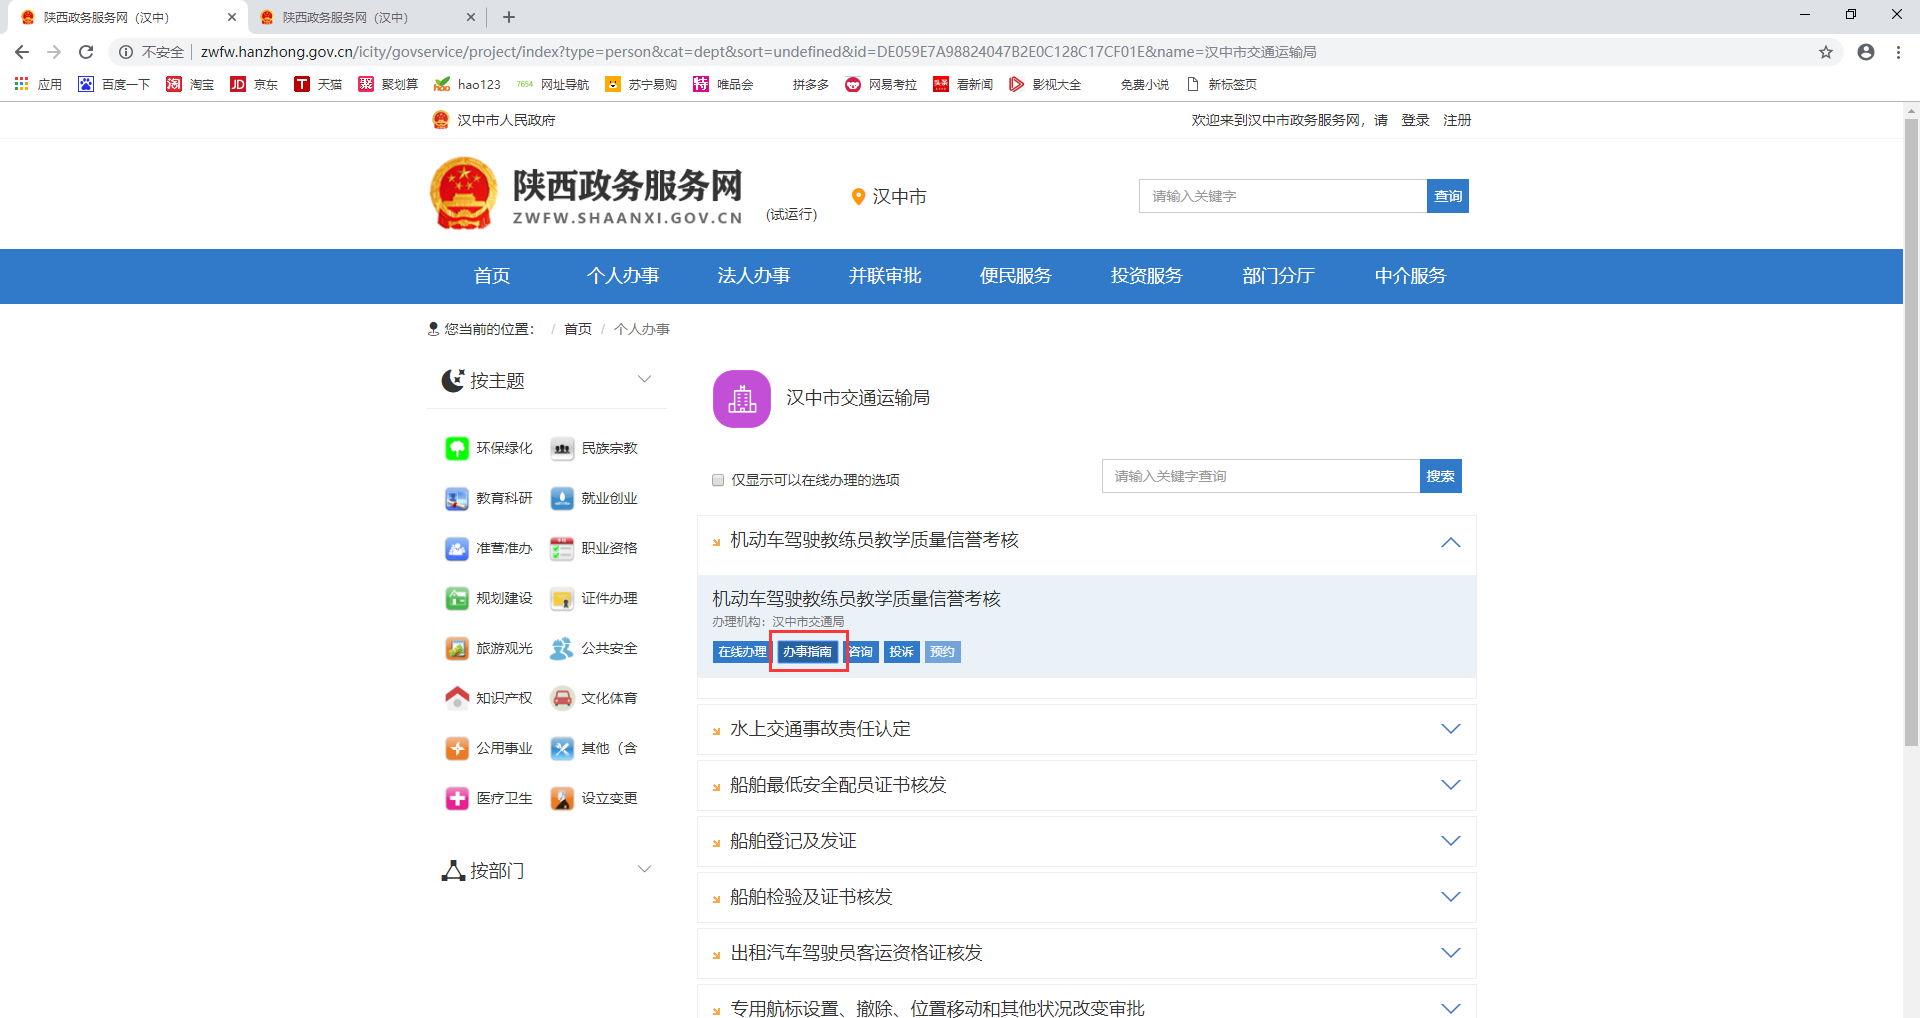This screenshot has width=1920, height=1018.
Task: Click the 汉中市交通运输局 department building icon
Action: pyautogui.click(x=741, y=398)
